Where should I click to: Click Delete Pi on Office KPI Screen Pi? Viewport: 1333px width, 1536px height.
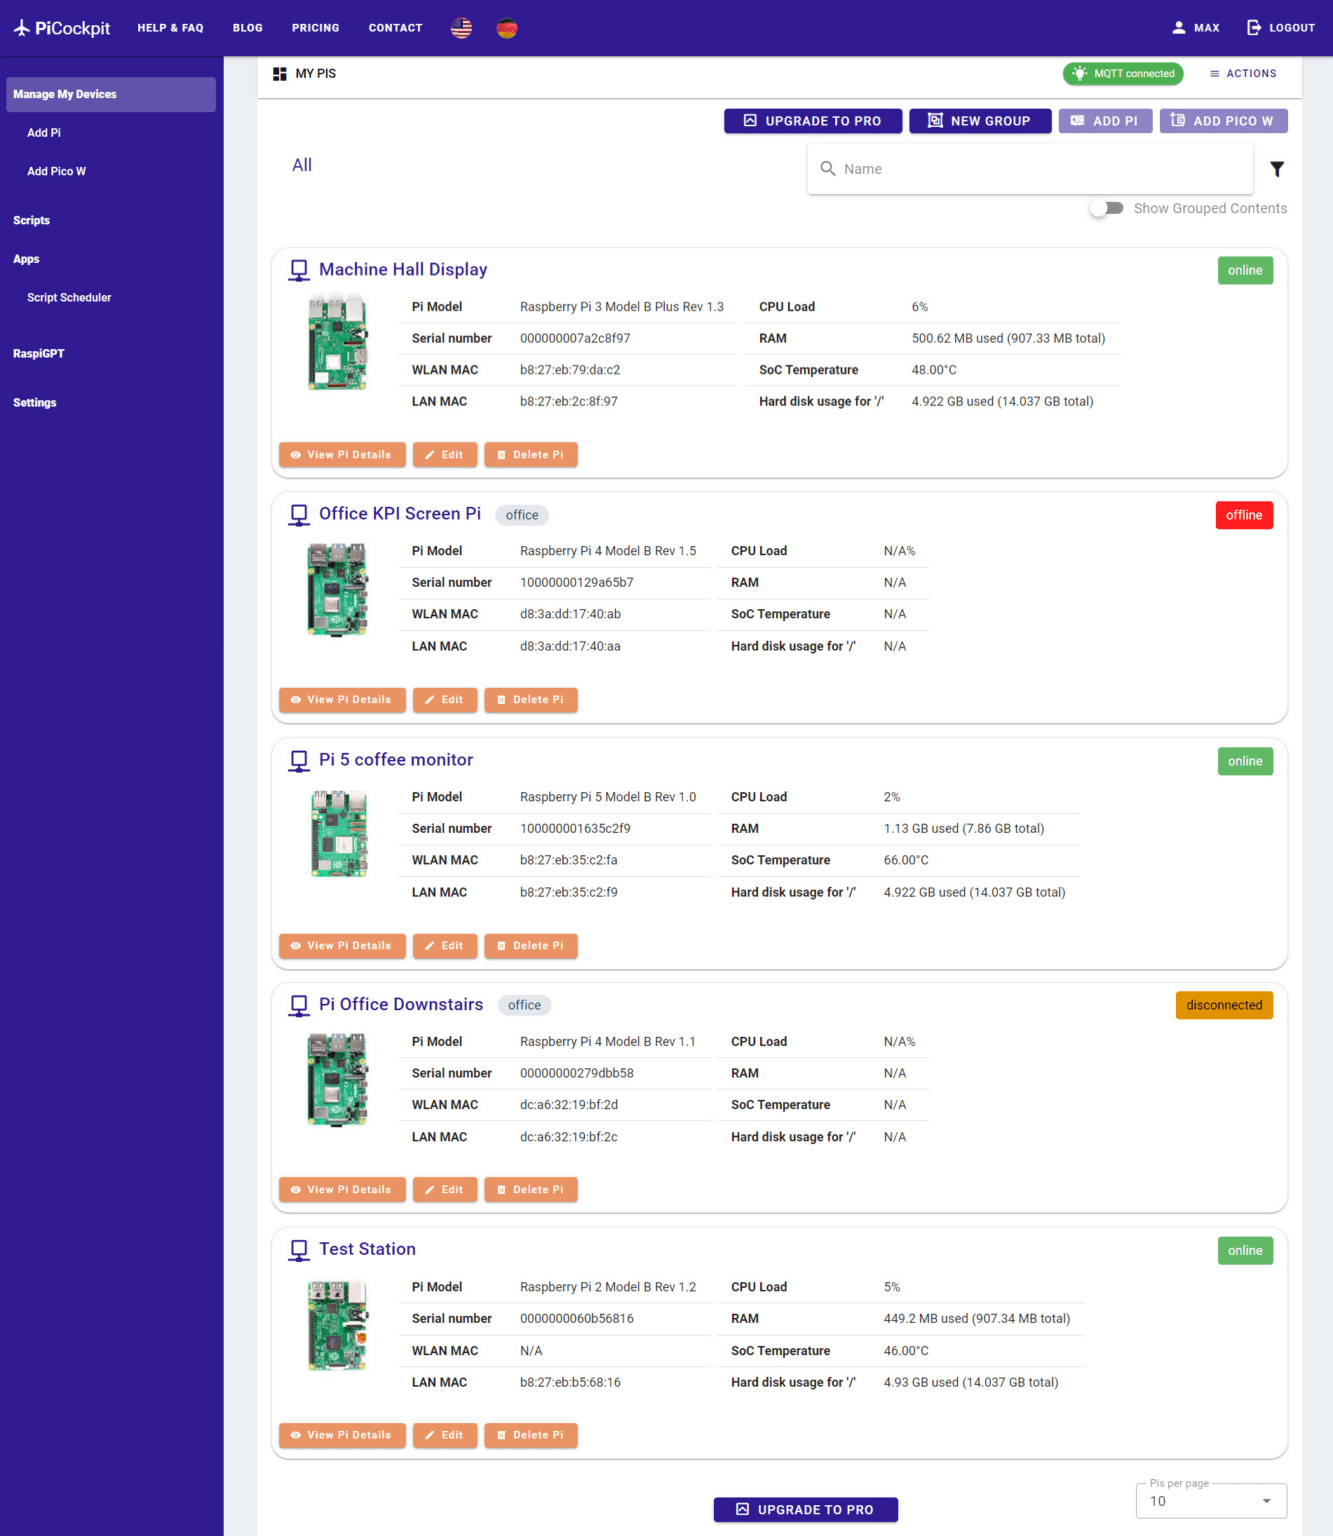pyautogui.click(x=531, y=699)
